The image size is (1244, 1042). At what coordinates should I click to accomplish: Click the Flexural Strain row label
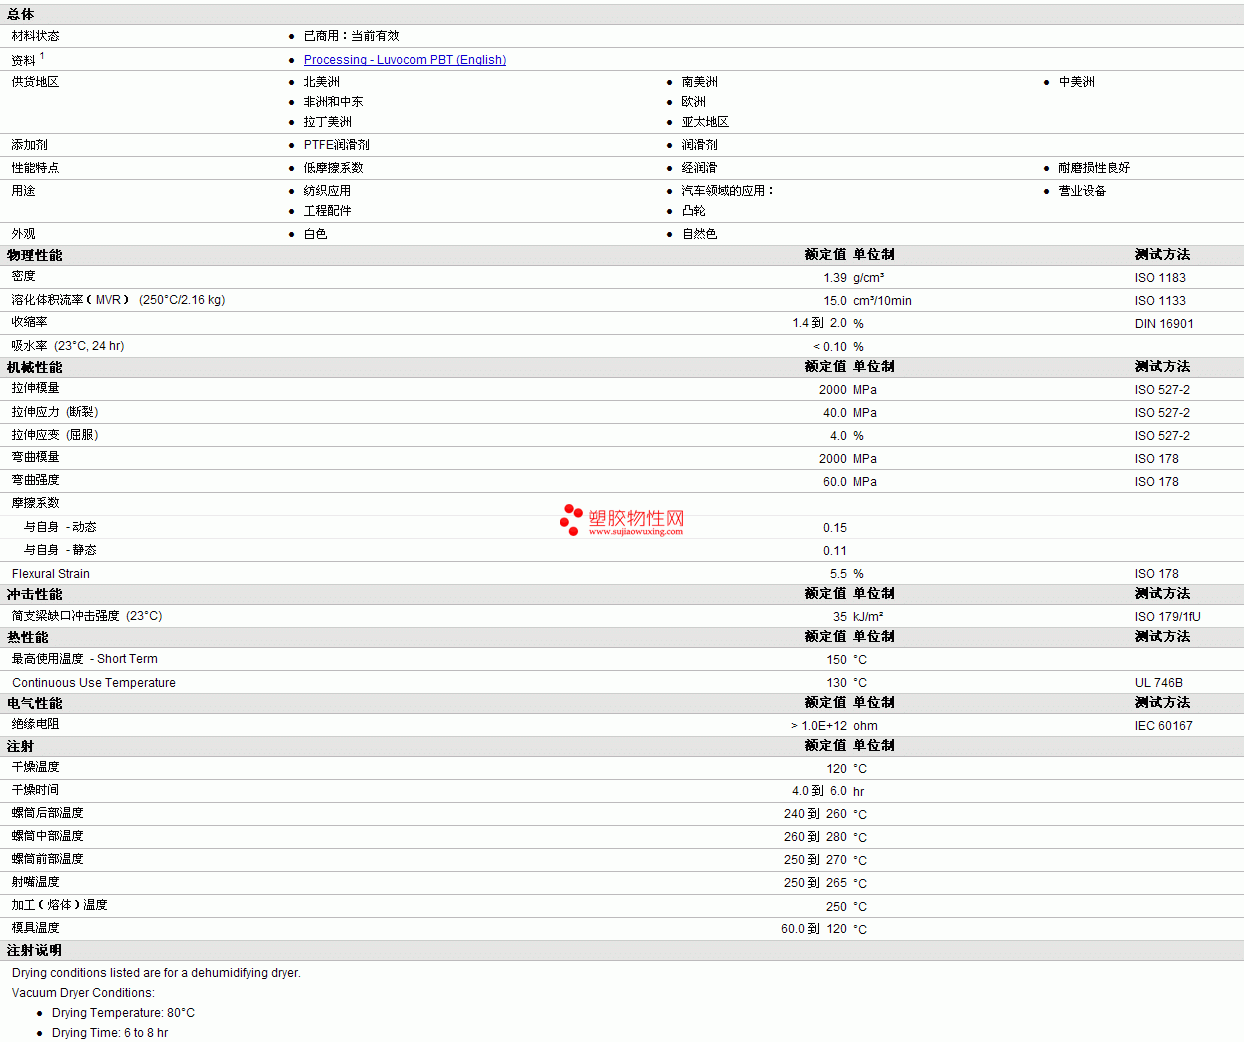coord(51,574)
